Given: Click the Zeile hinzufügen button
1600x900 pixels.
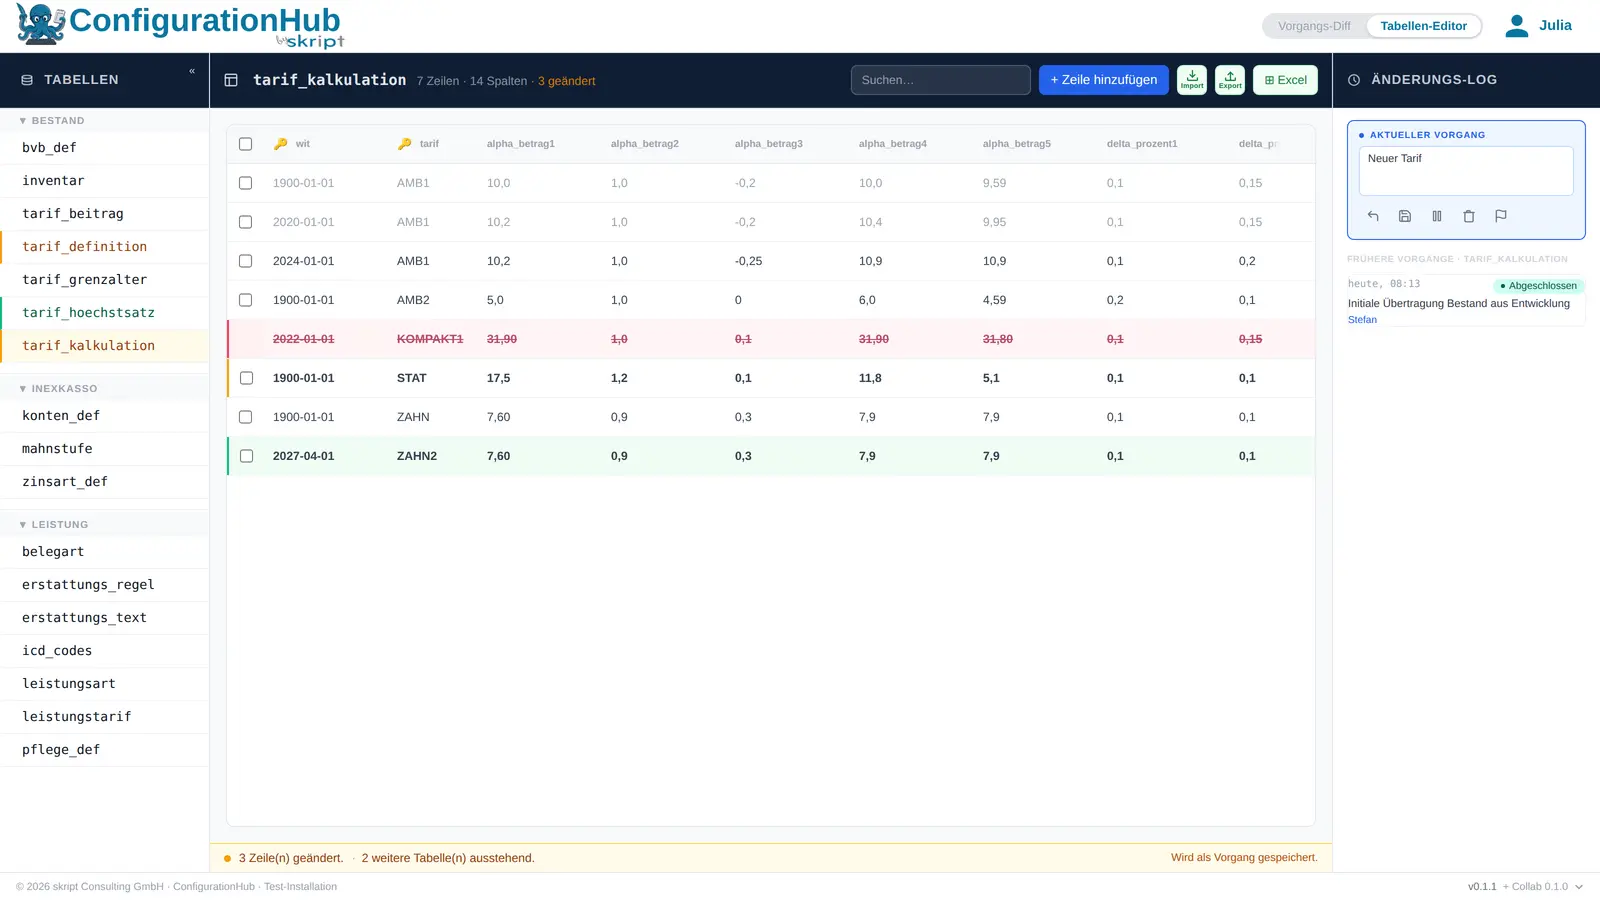Looking at the screenshot, I should 1104,80.
